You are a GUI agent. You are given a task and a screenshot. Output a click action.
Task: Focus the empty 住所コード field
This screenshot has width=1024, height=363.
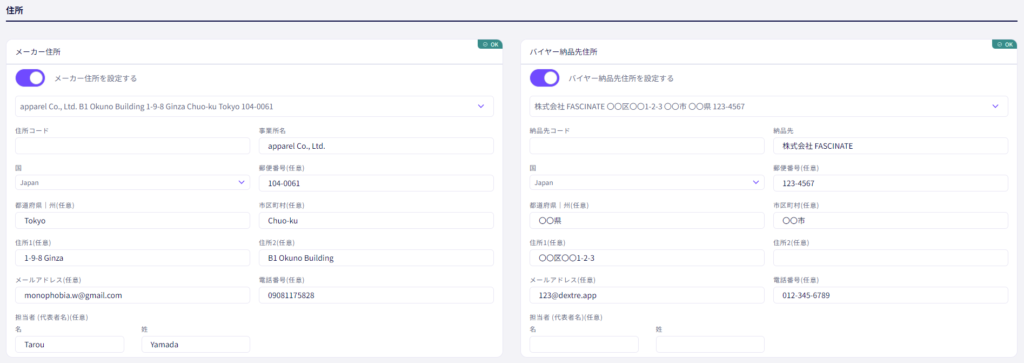pyautogui.click(x=133, y=146)
